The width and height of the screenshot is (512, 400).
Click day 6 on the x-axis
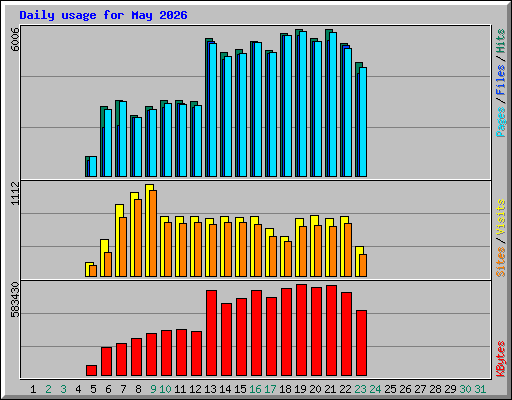coord(108,389)
